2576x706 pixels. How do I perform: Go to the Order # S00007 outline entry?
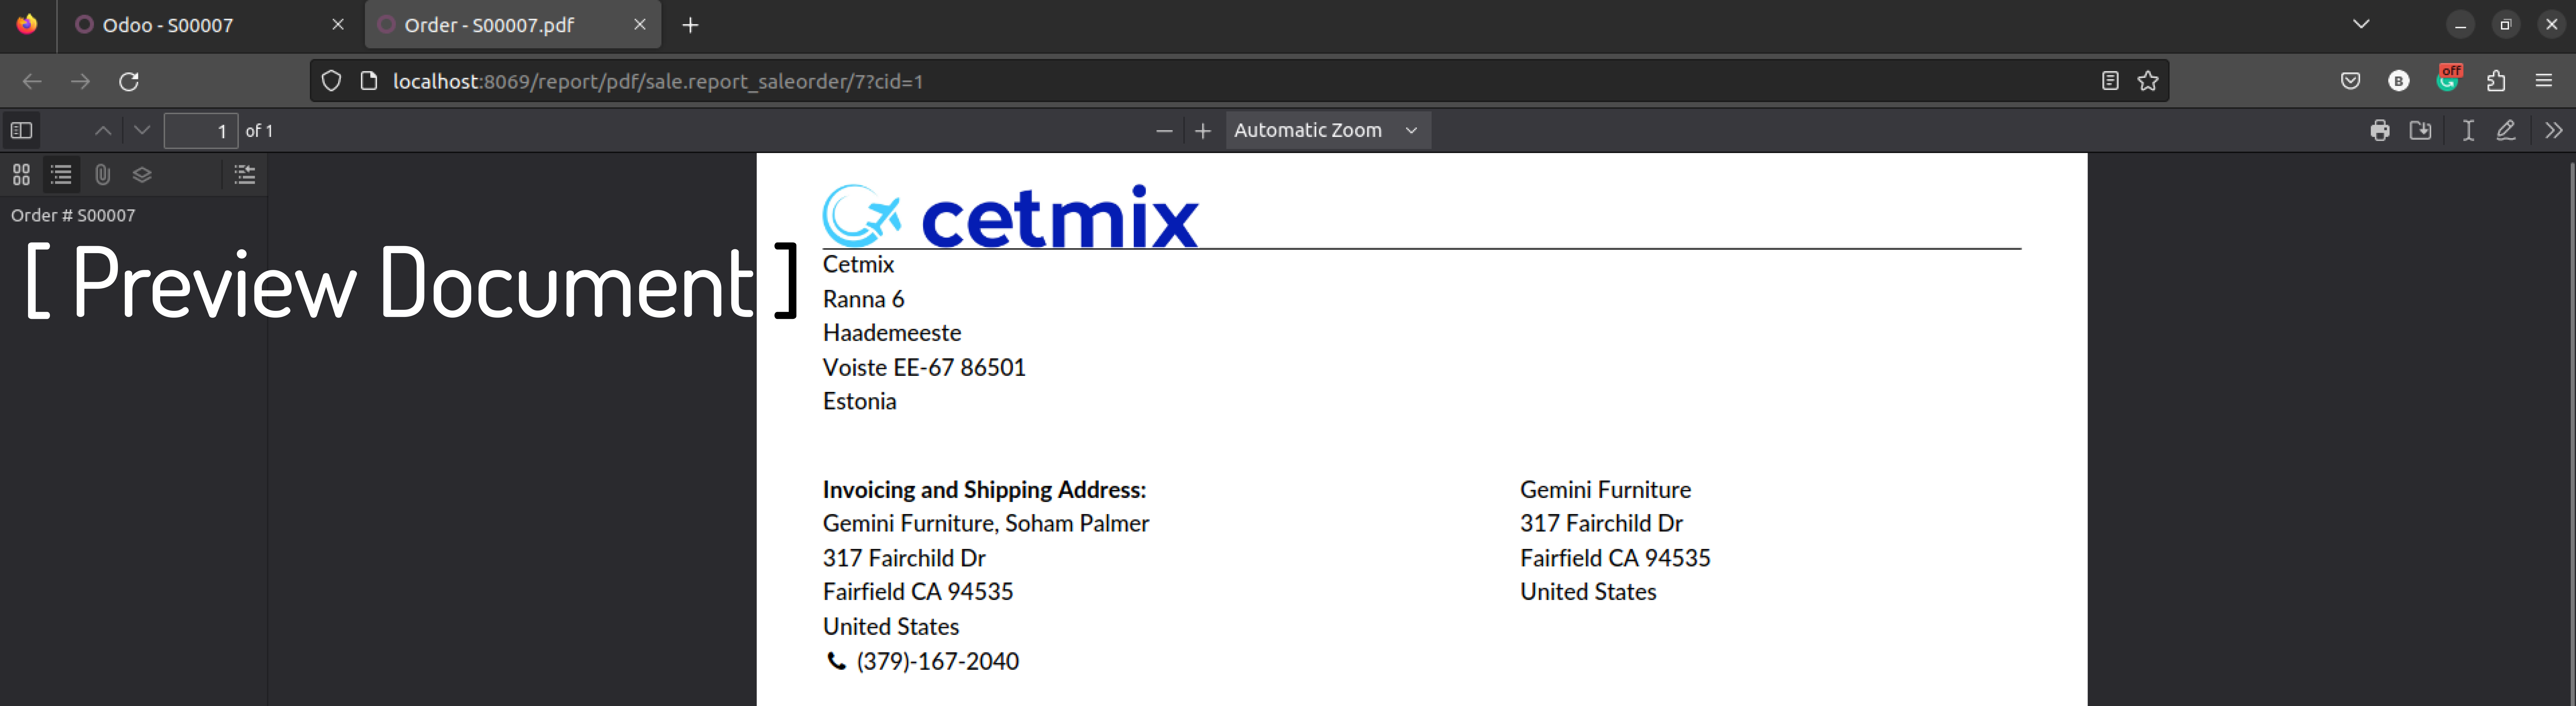[x=73, y=215]
